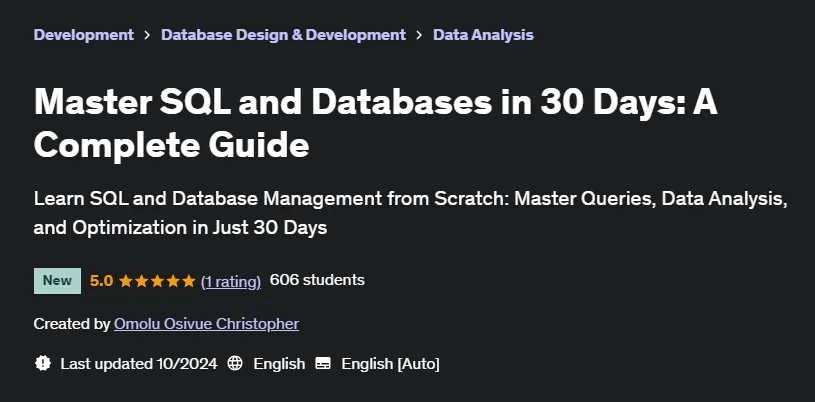Click the last updated alert badge icon
Image resolution: width=815 pixels, height=402 pixels.
click(43, 363)
